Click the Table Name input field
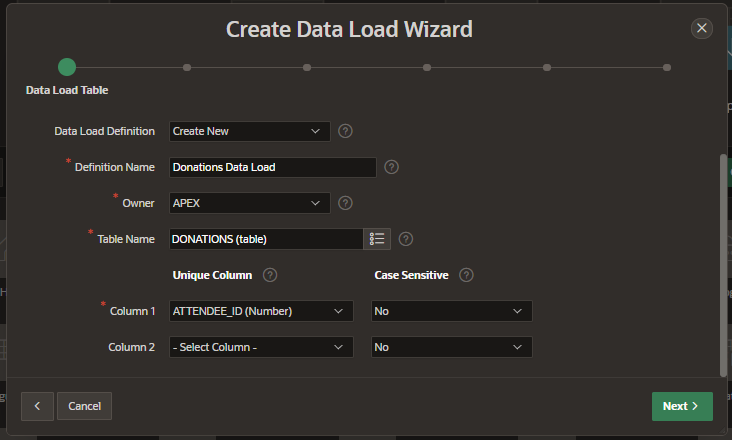Screen dimensions: 732x440 [266, 239]
